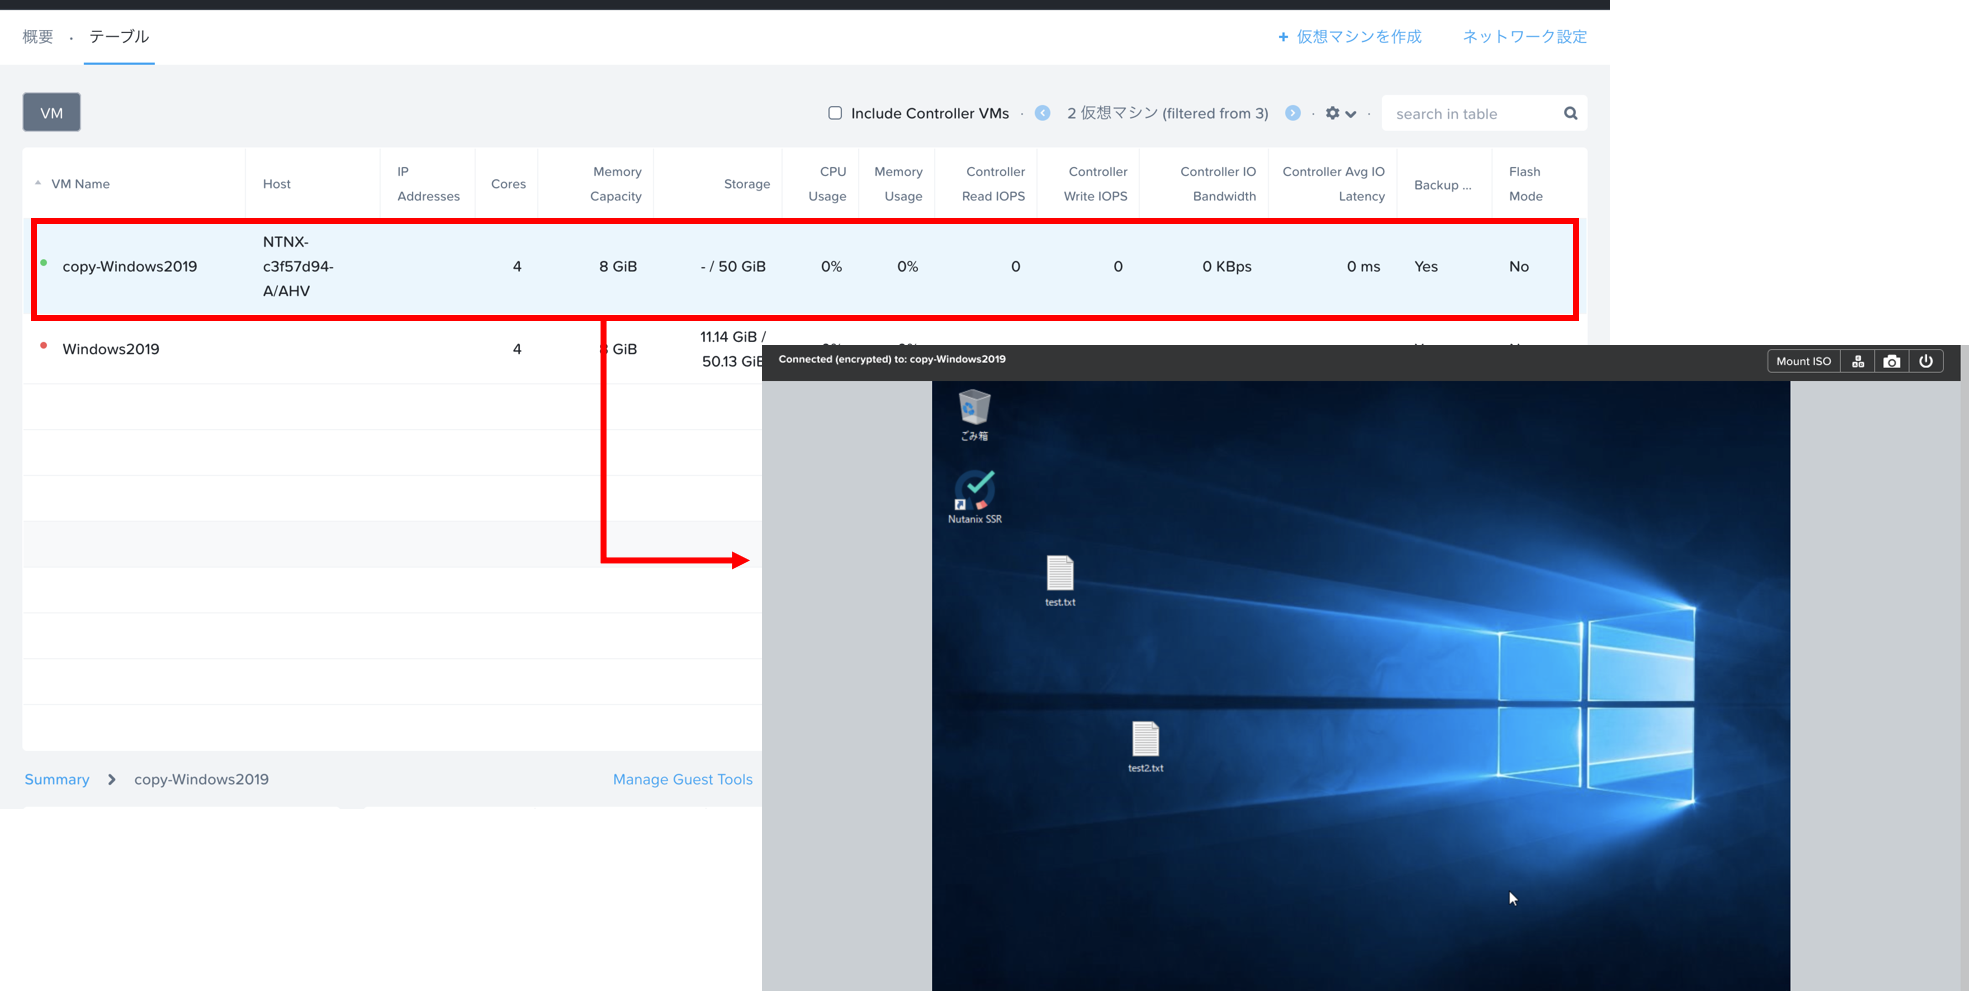Select the Windows2019 VM row
Image resolution: width=1969 pixels, height=991 pixels.
111,349
